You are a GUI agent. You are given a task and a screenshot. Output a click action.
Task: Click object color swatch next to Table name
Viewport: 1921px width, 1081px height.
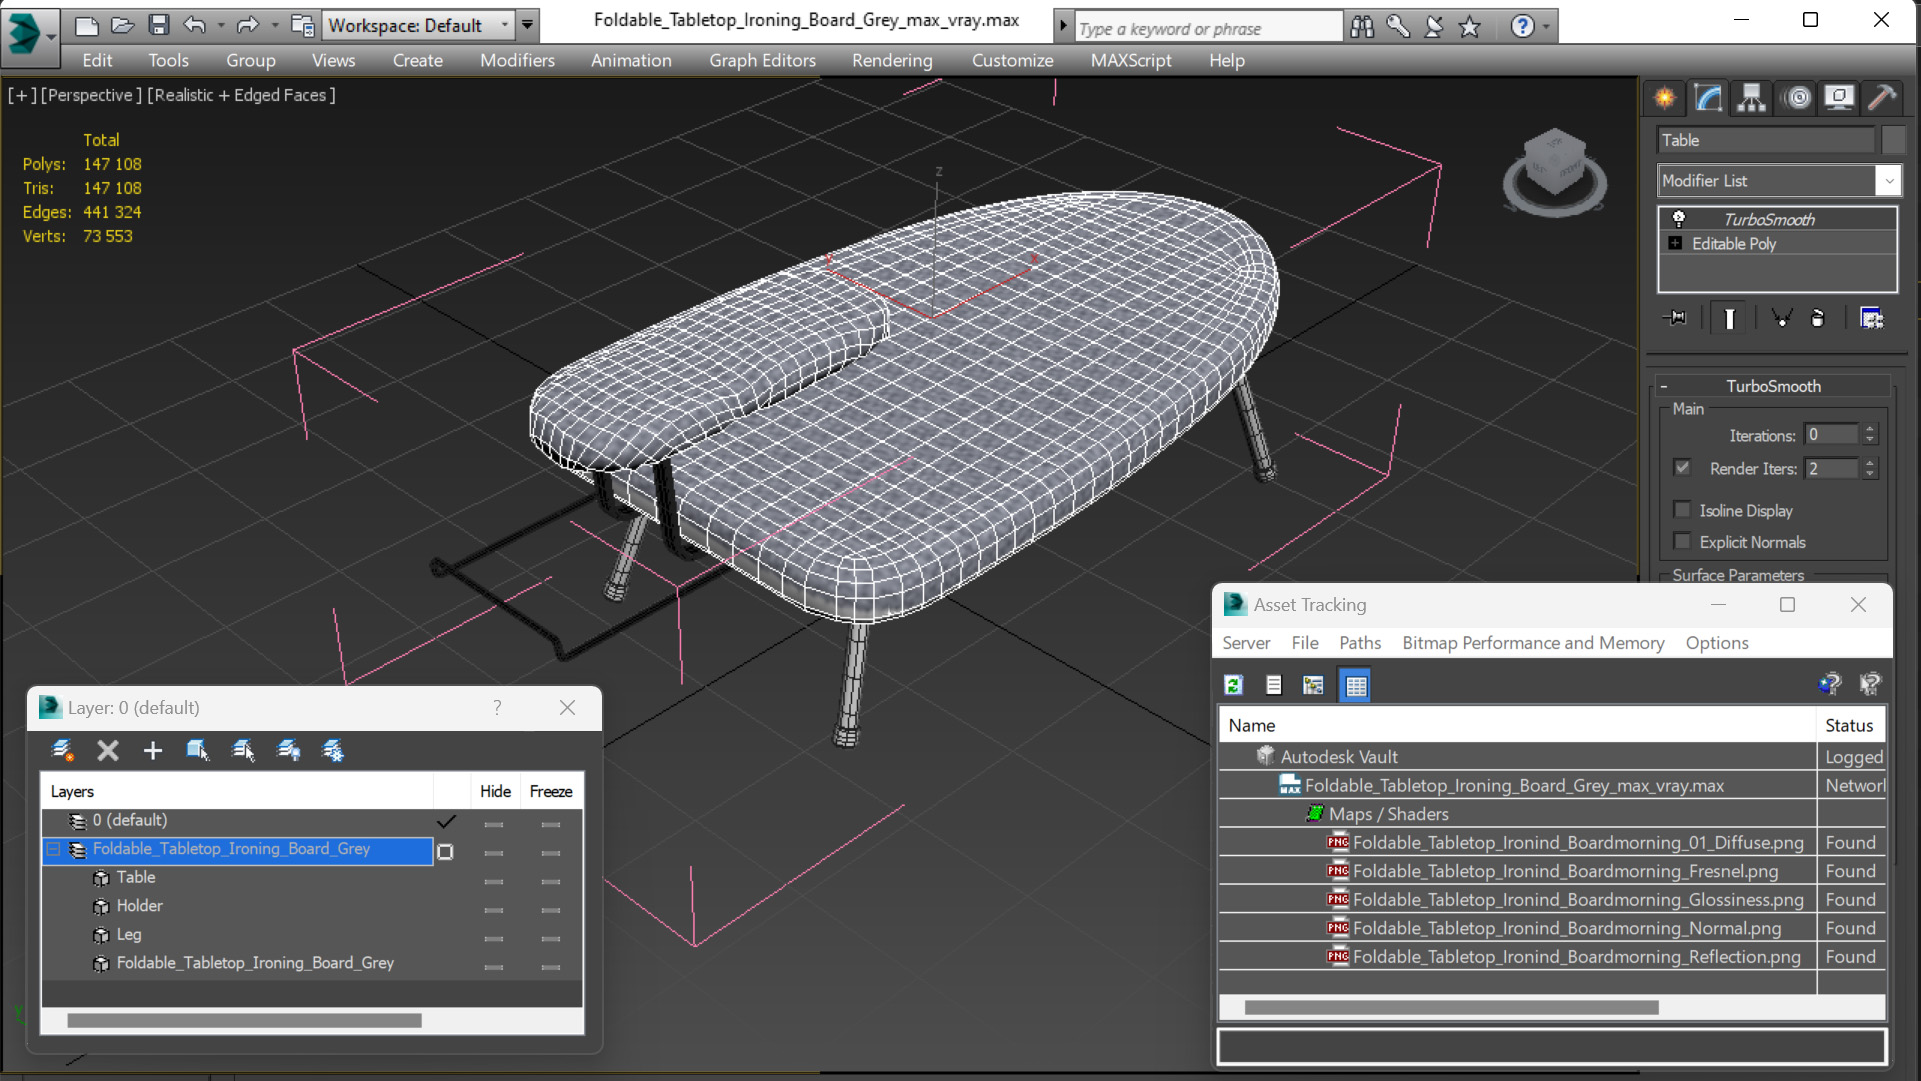pos(1893,140)
